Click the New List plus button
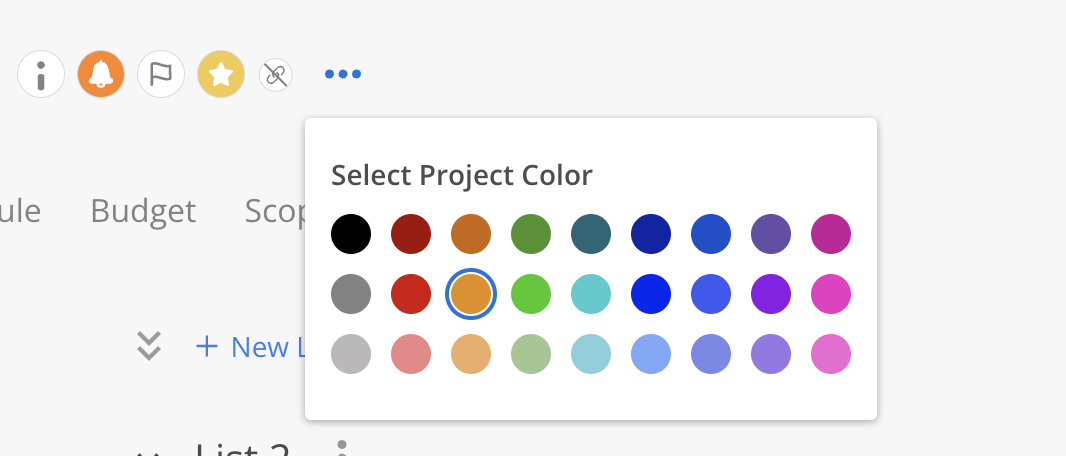 [x=207, y=347]
